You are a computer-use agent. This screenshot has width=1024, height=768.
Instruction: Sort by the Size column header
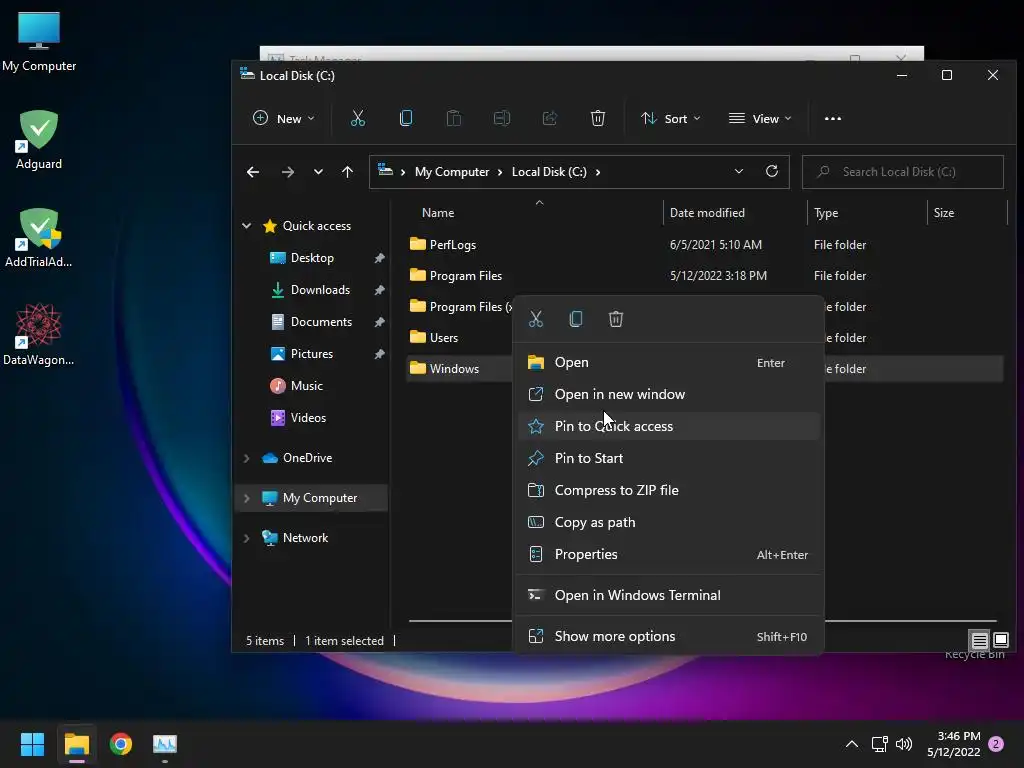[x=944, y=213]
